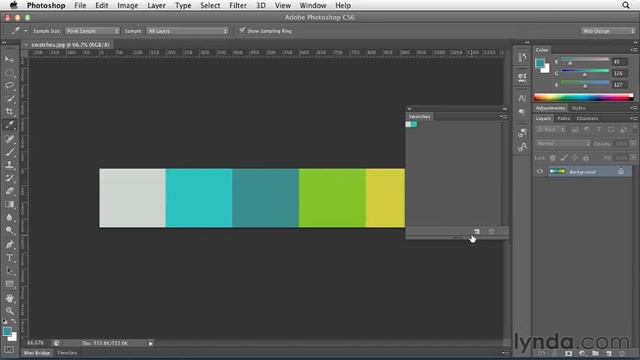
Task: Select the Pen tool
Action: (x=9, y=244)
